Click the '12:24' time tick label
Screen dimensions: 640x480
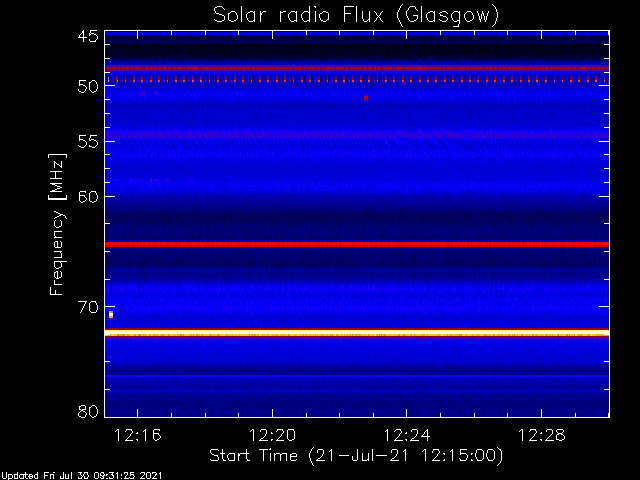(x=407, y=435)
